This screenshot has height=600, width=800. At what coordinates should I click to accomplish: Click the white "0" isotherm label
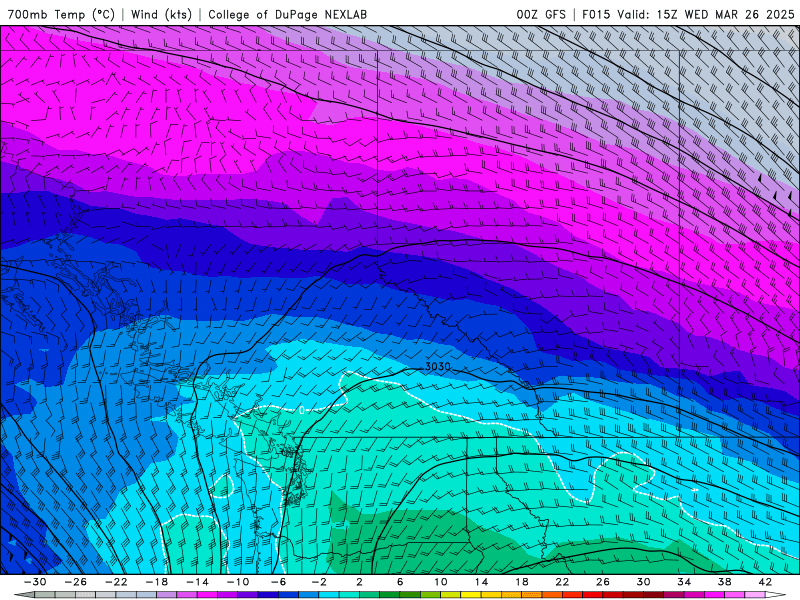pos(302,410)
